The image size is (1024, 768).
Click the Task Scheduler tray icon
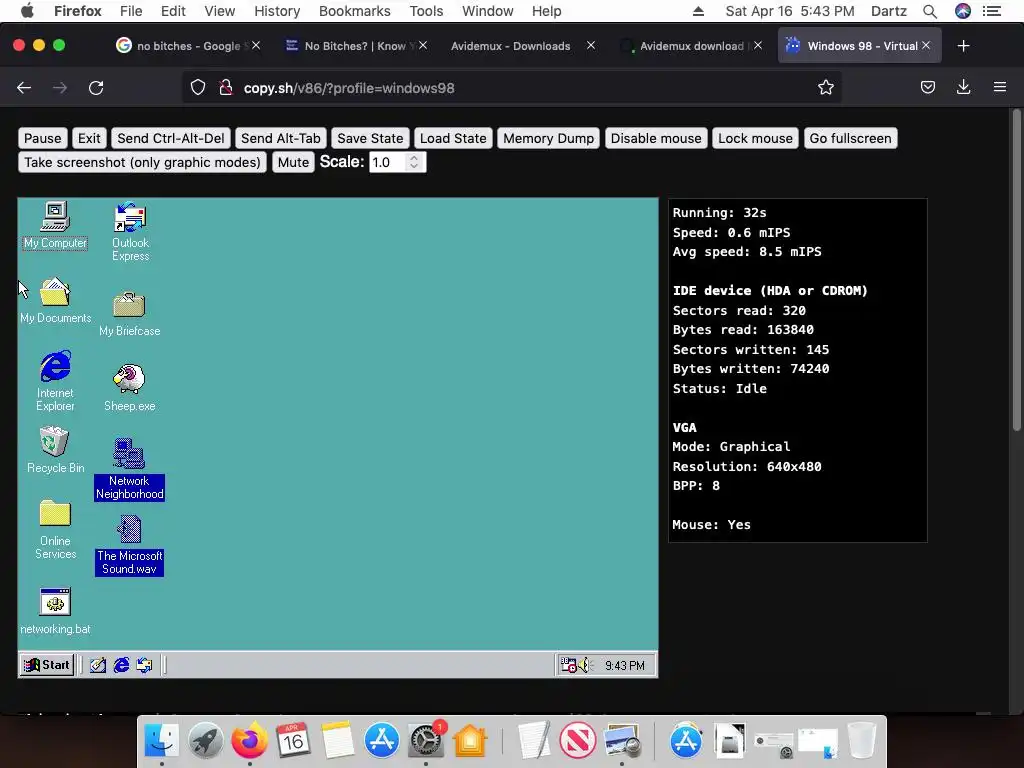(568, 665)
